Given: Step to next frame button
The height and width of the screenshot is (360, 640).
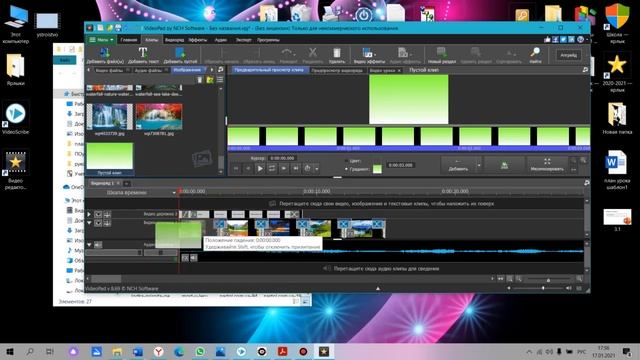Looking at the screenshot, I should pos(284,168).
